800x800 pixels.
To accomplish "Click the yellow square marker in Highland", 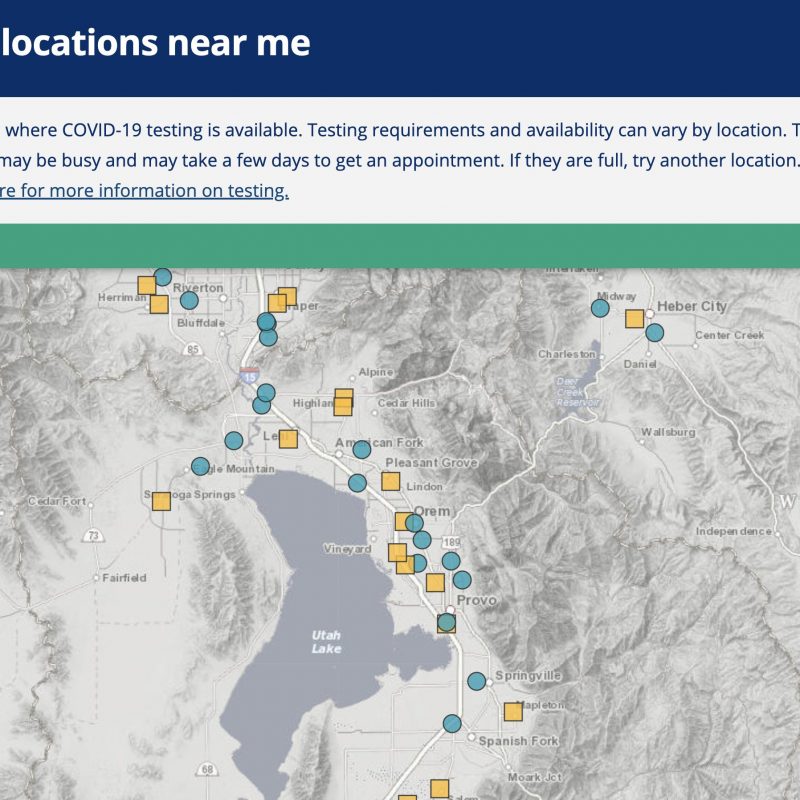I will [x=343, y=403].
